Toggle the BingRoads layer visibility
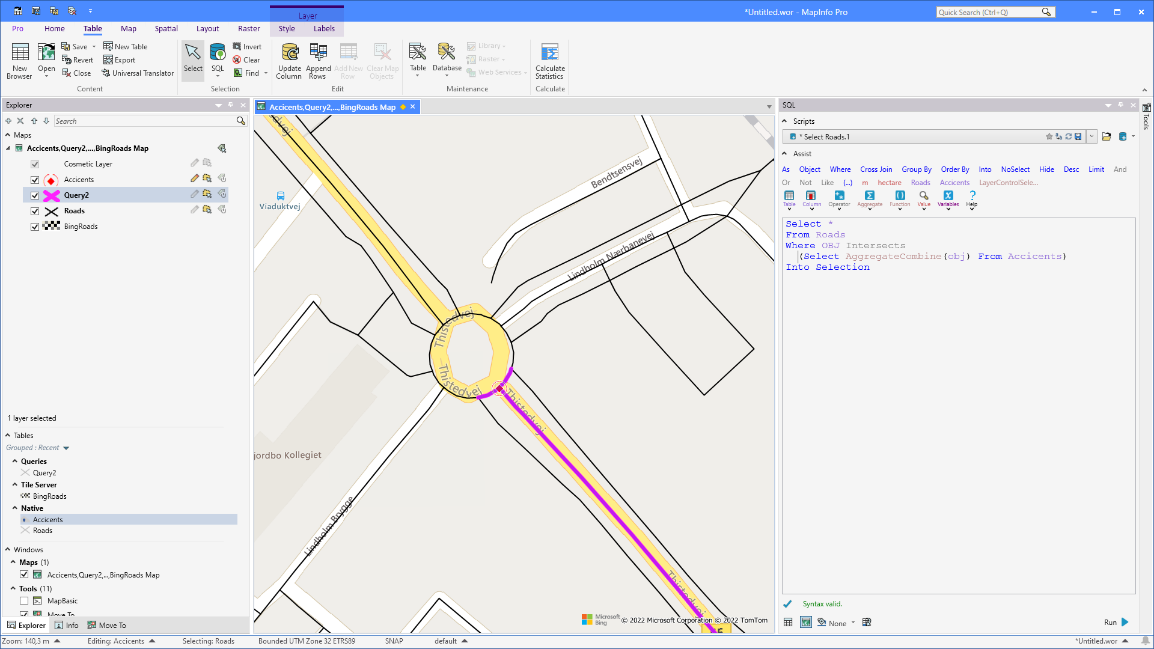The image size is (1154, 649). tap(37, 226)
